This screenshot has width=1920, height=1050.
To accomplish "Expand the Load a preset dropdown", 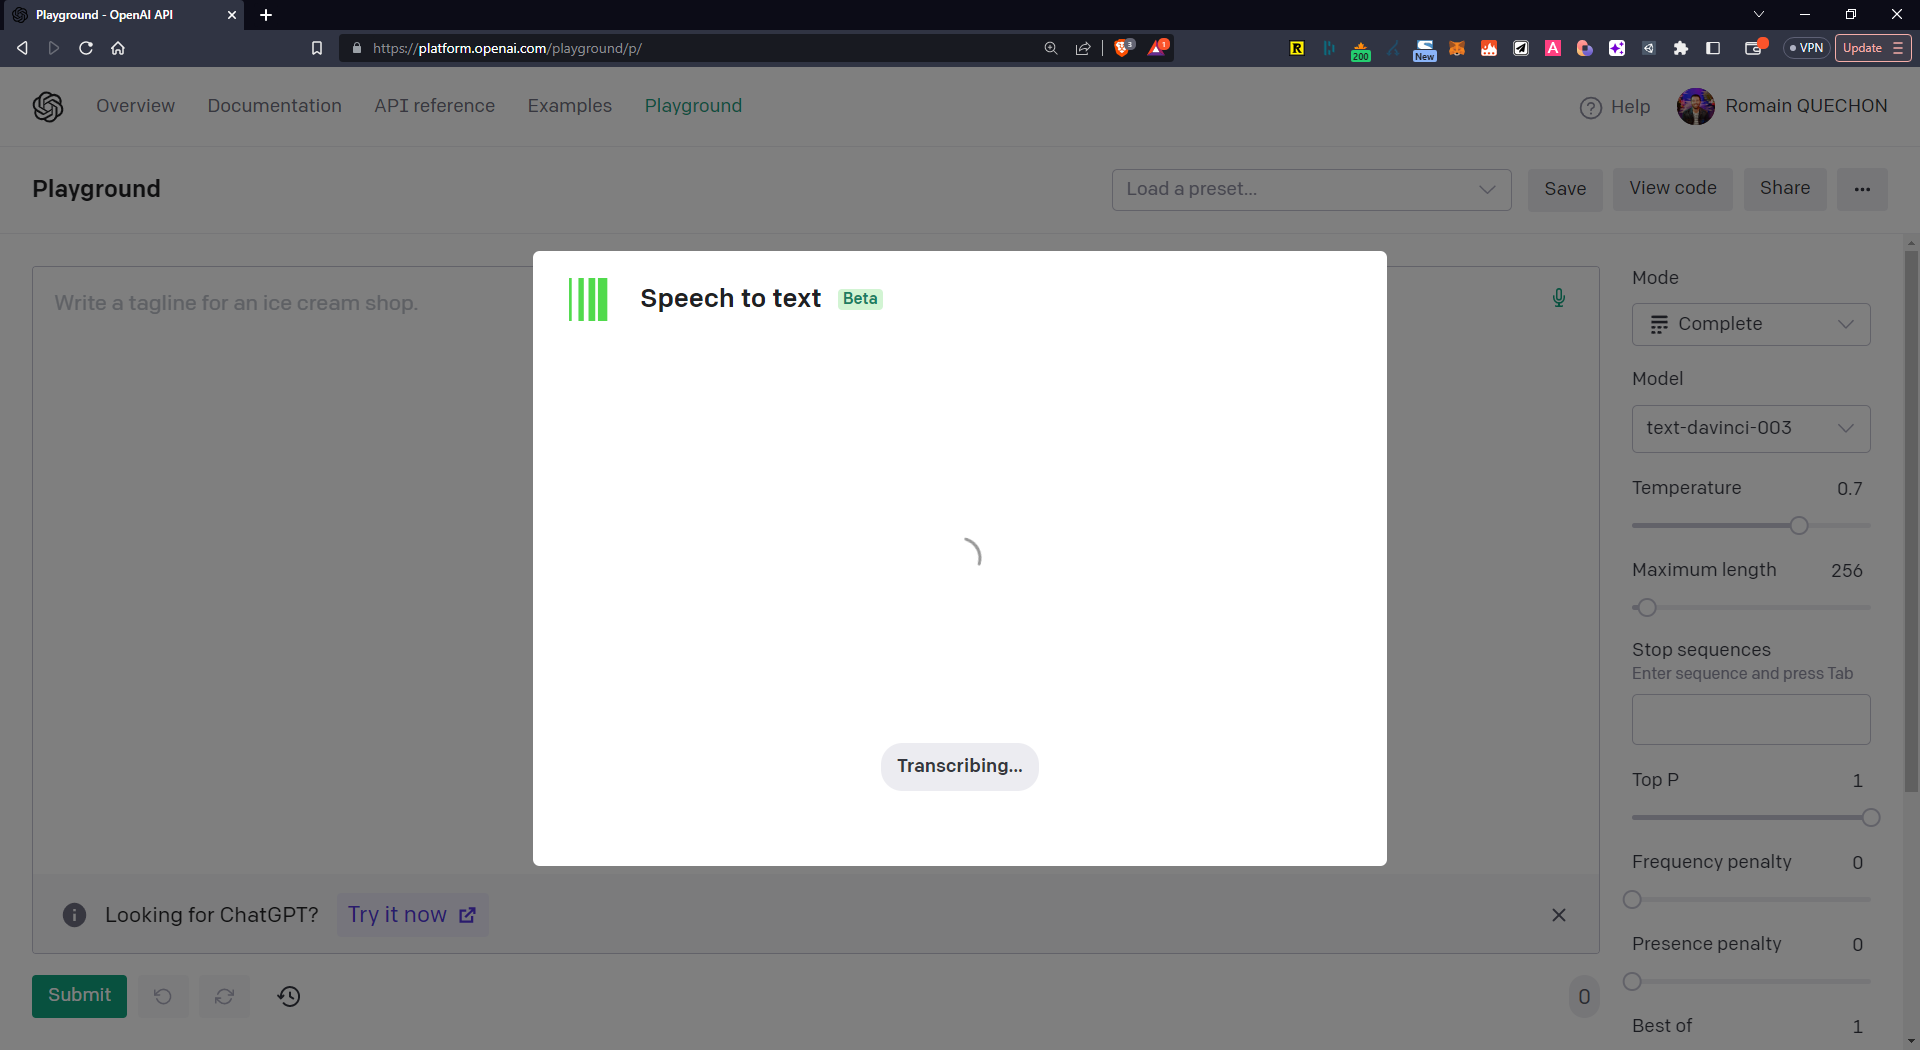I will click(1310, 189).
